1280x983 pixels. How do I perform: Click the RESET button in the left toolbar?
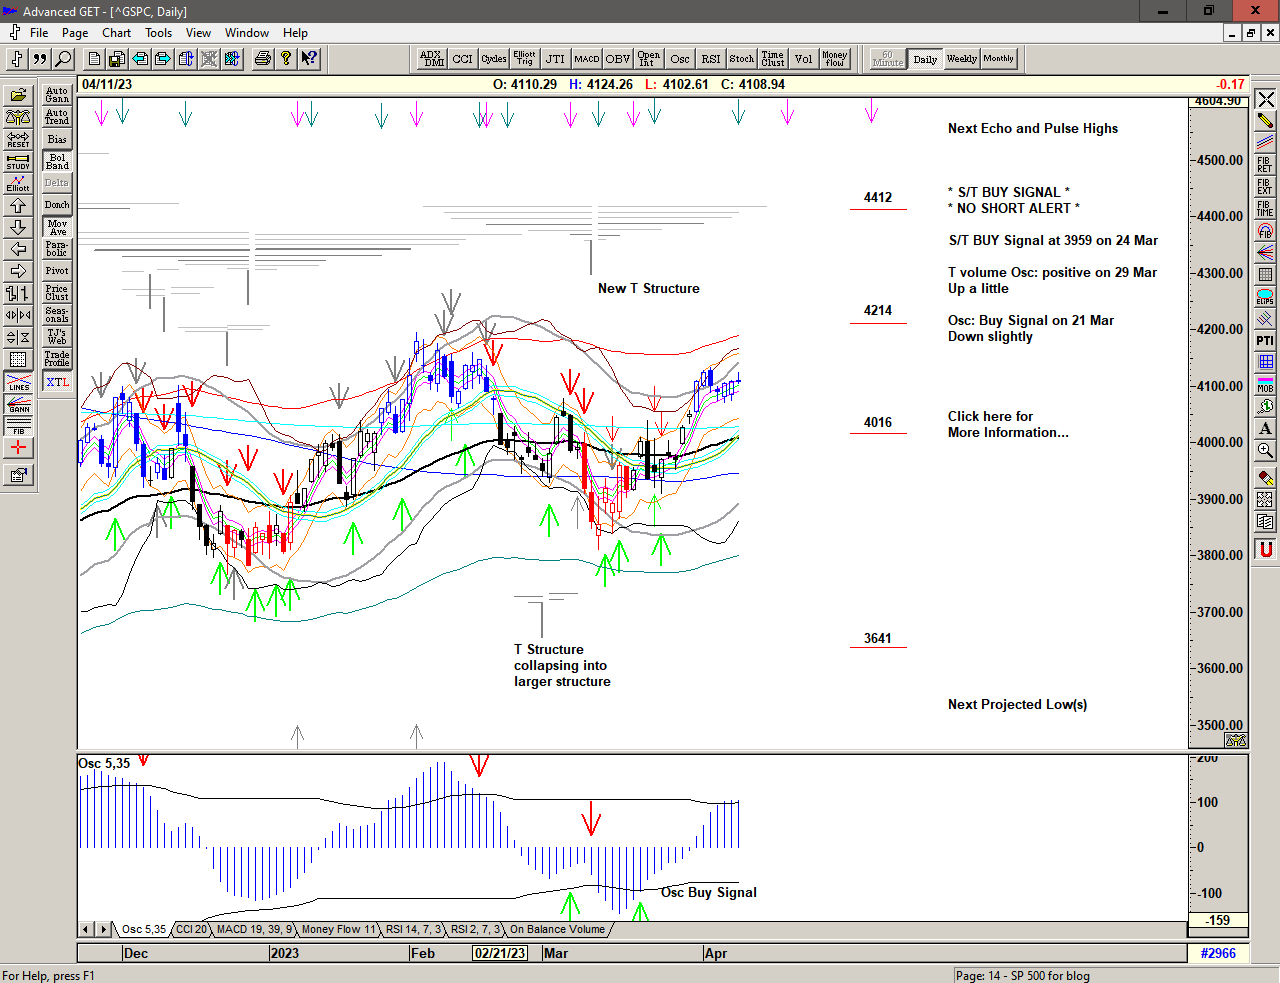click(18, 139)
